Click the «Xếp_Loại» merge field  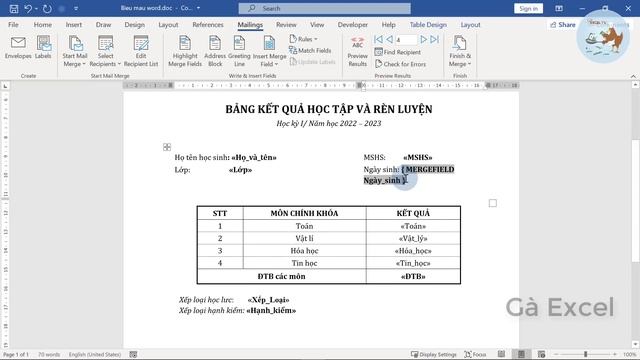point(269,300)
